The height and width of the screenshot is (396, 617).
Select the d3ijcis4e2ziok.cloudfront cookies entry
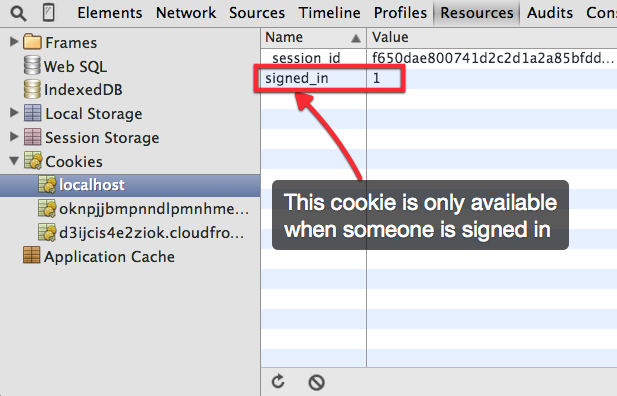[141, 233]
